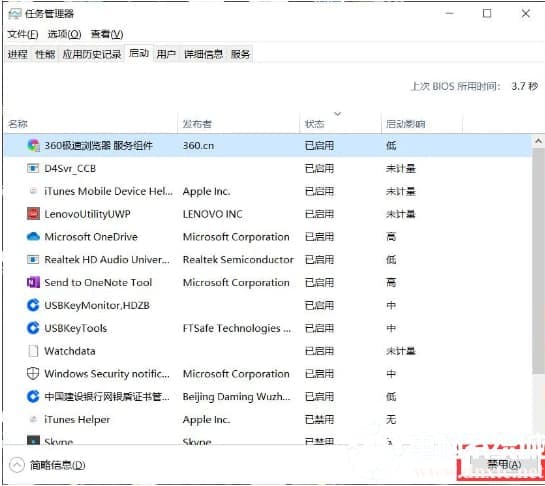Maximize the Task Manager window
The image size is (545, 486).
tap(487, 14)
